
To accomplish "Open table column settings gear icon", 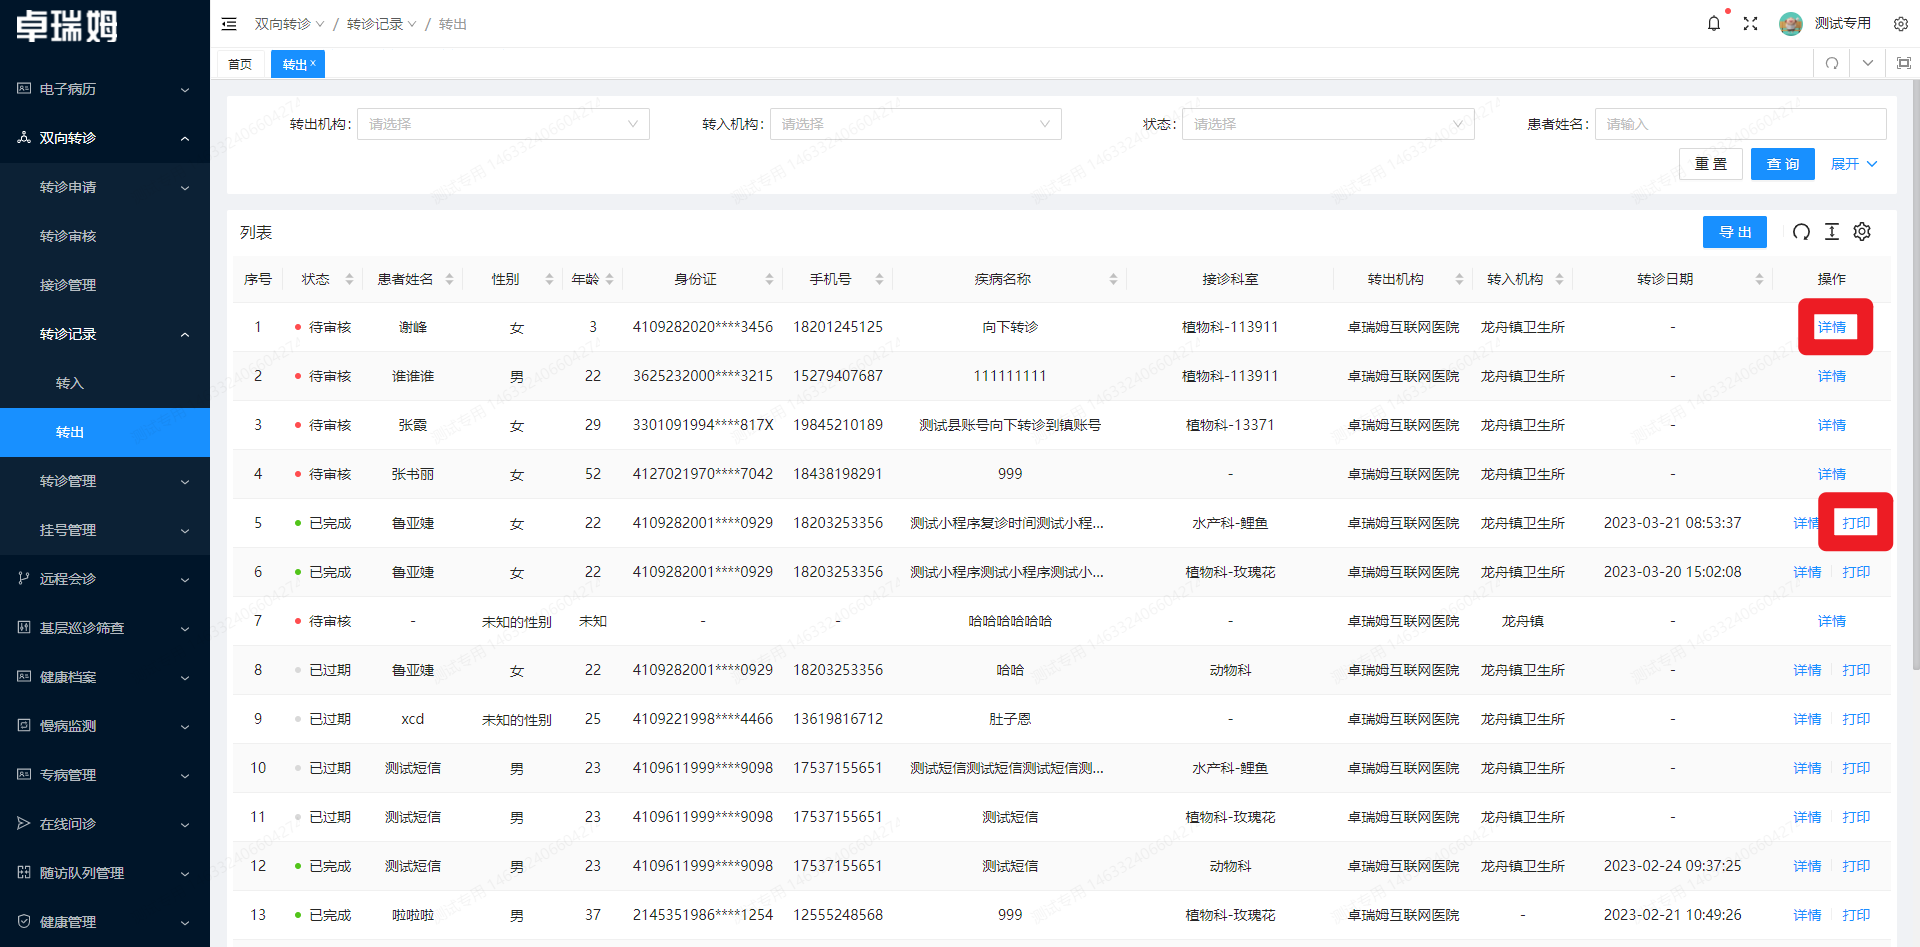I will [x=1862, y=232].
